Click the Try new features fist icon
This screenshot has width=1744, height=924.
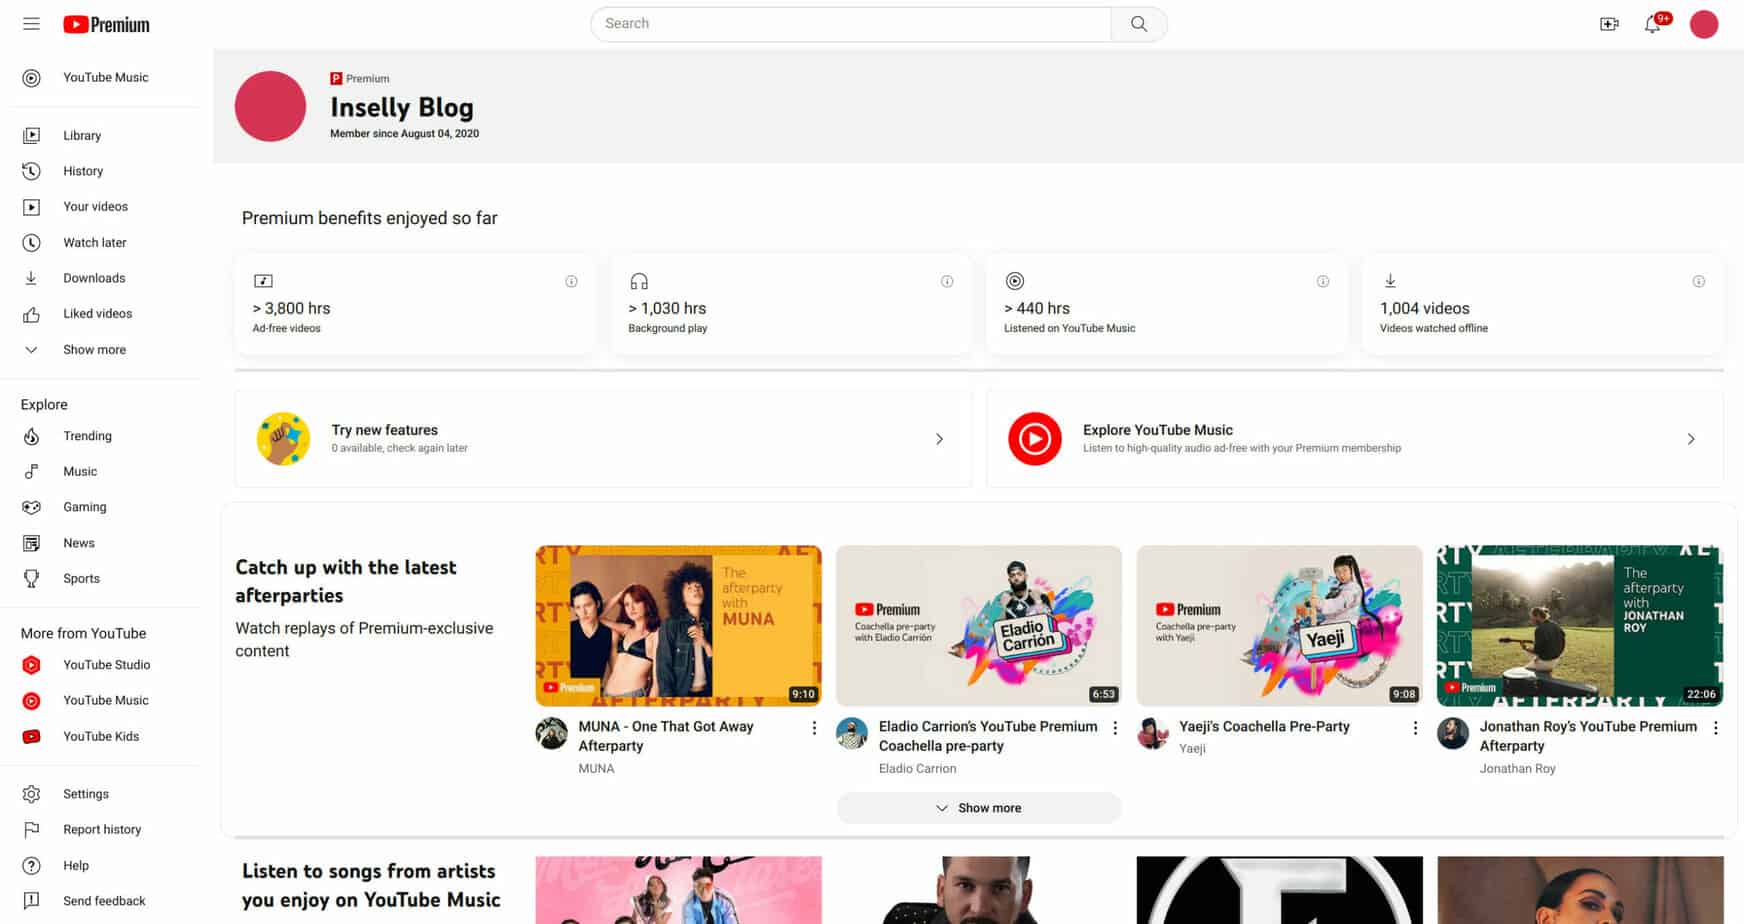[283, 439]
